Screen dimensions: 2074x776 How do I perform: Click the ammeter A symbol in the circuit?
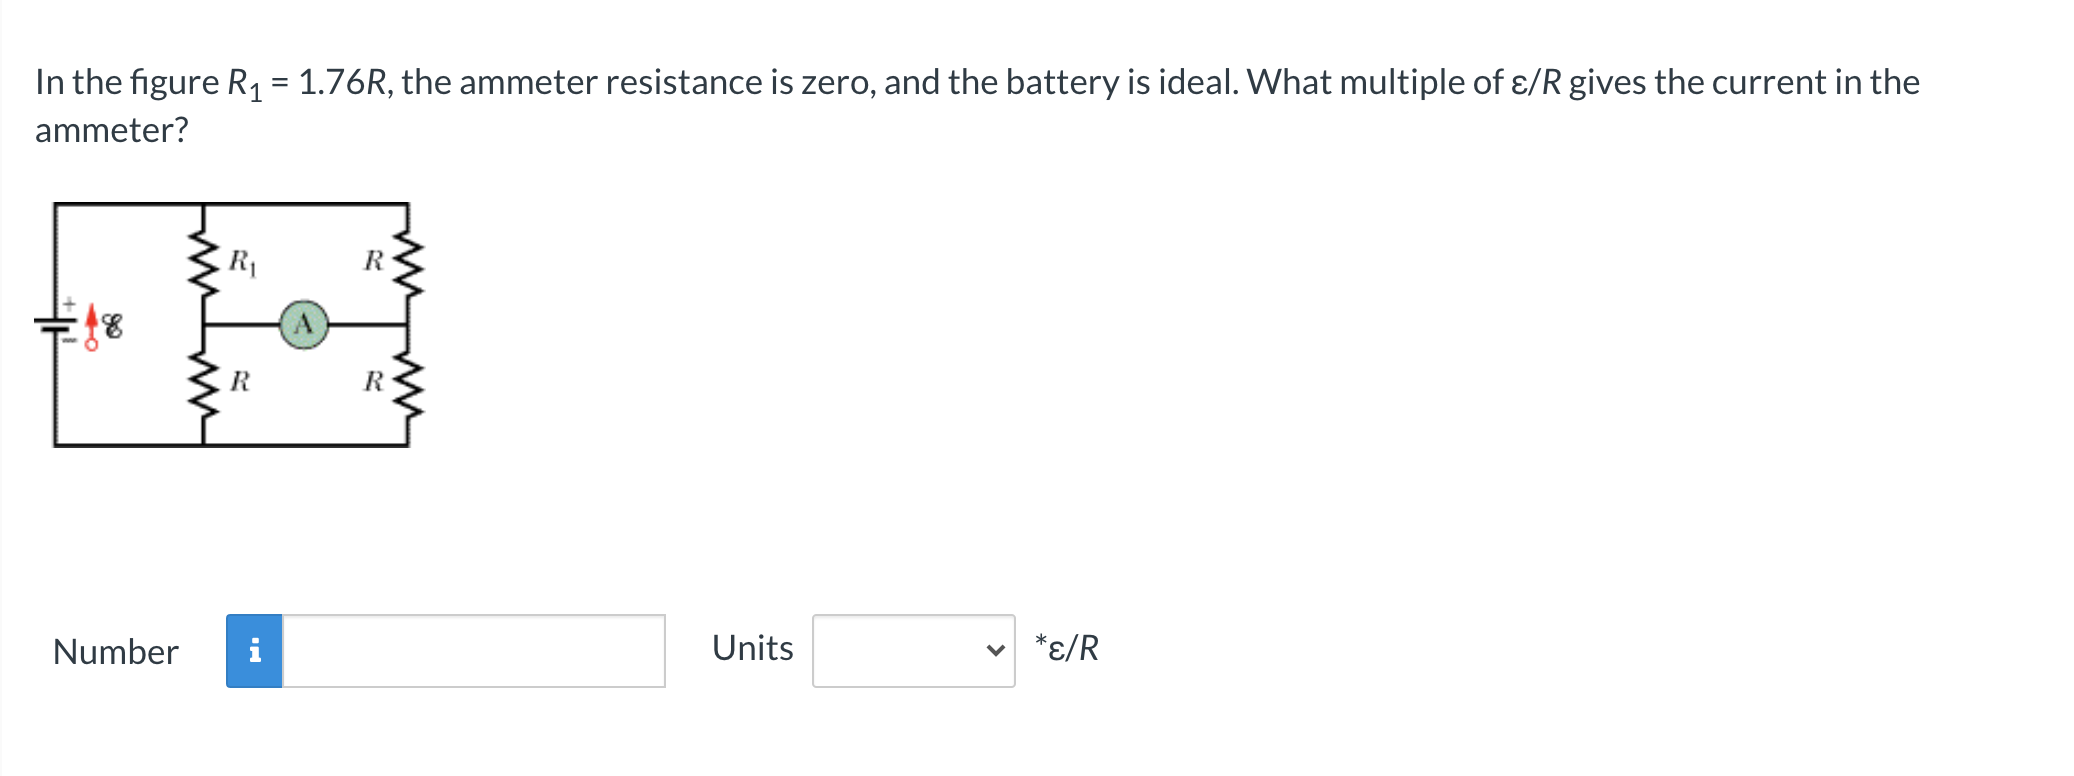point(304,324)
